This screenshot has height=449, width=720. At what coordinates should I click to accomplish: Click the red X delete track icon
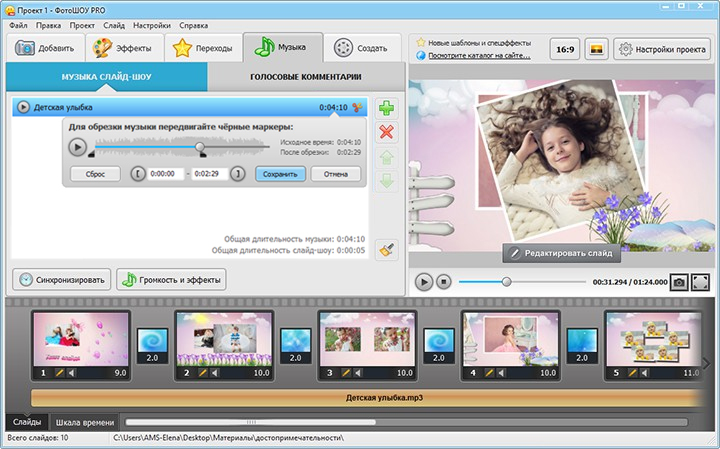386,133
